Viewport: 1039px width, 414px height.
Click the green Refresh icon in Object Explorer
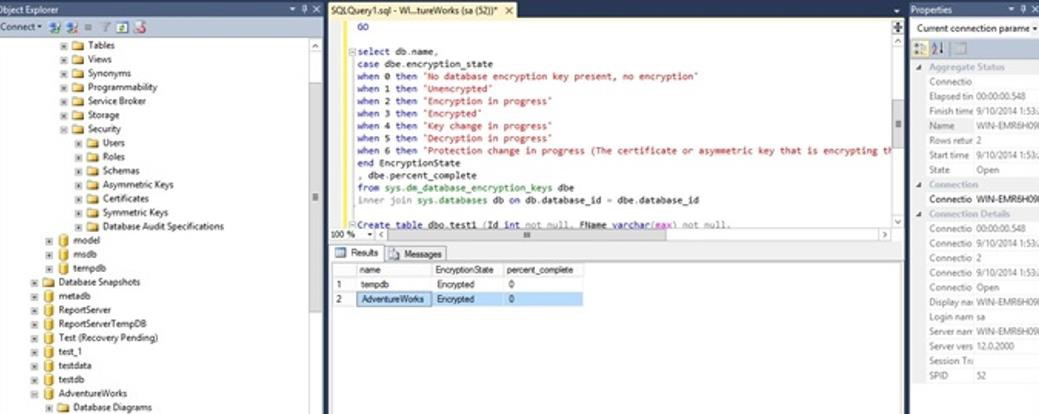click(122, 27)
